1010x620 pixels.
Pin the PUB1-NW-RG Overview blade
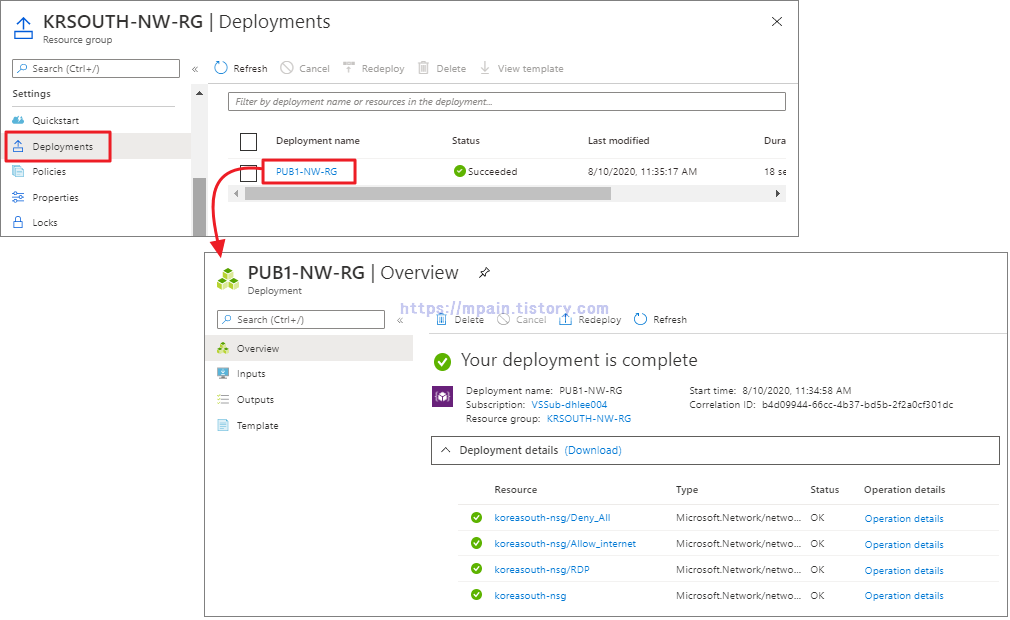click(x=484, y=272)
